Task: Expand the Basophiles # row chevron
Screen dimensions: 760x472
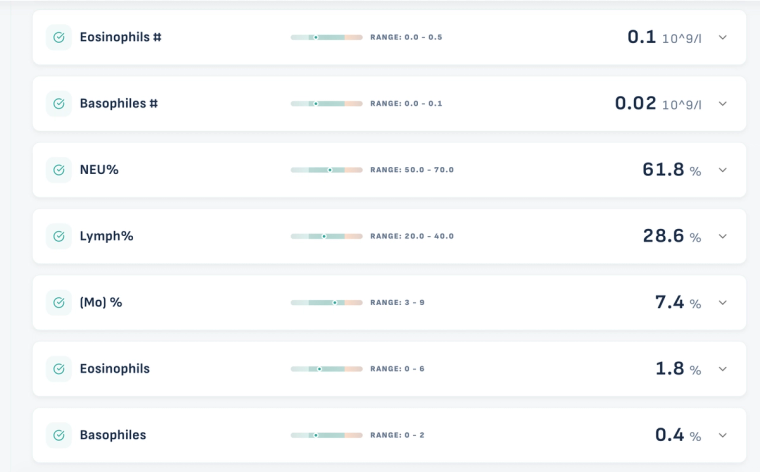Action: coord(722,104)
